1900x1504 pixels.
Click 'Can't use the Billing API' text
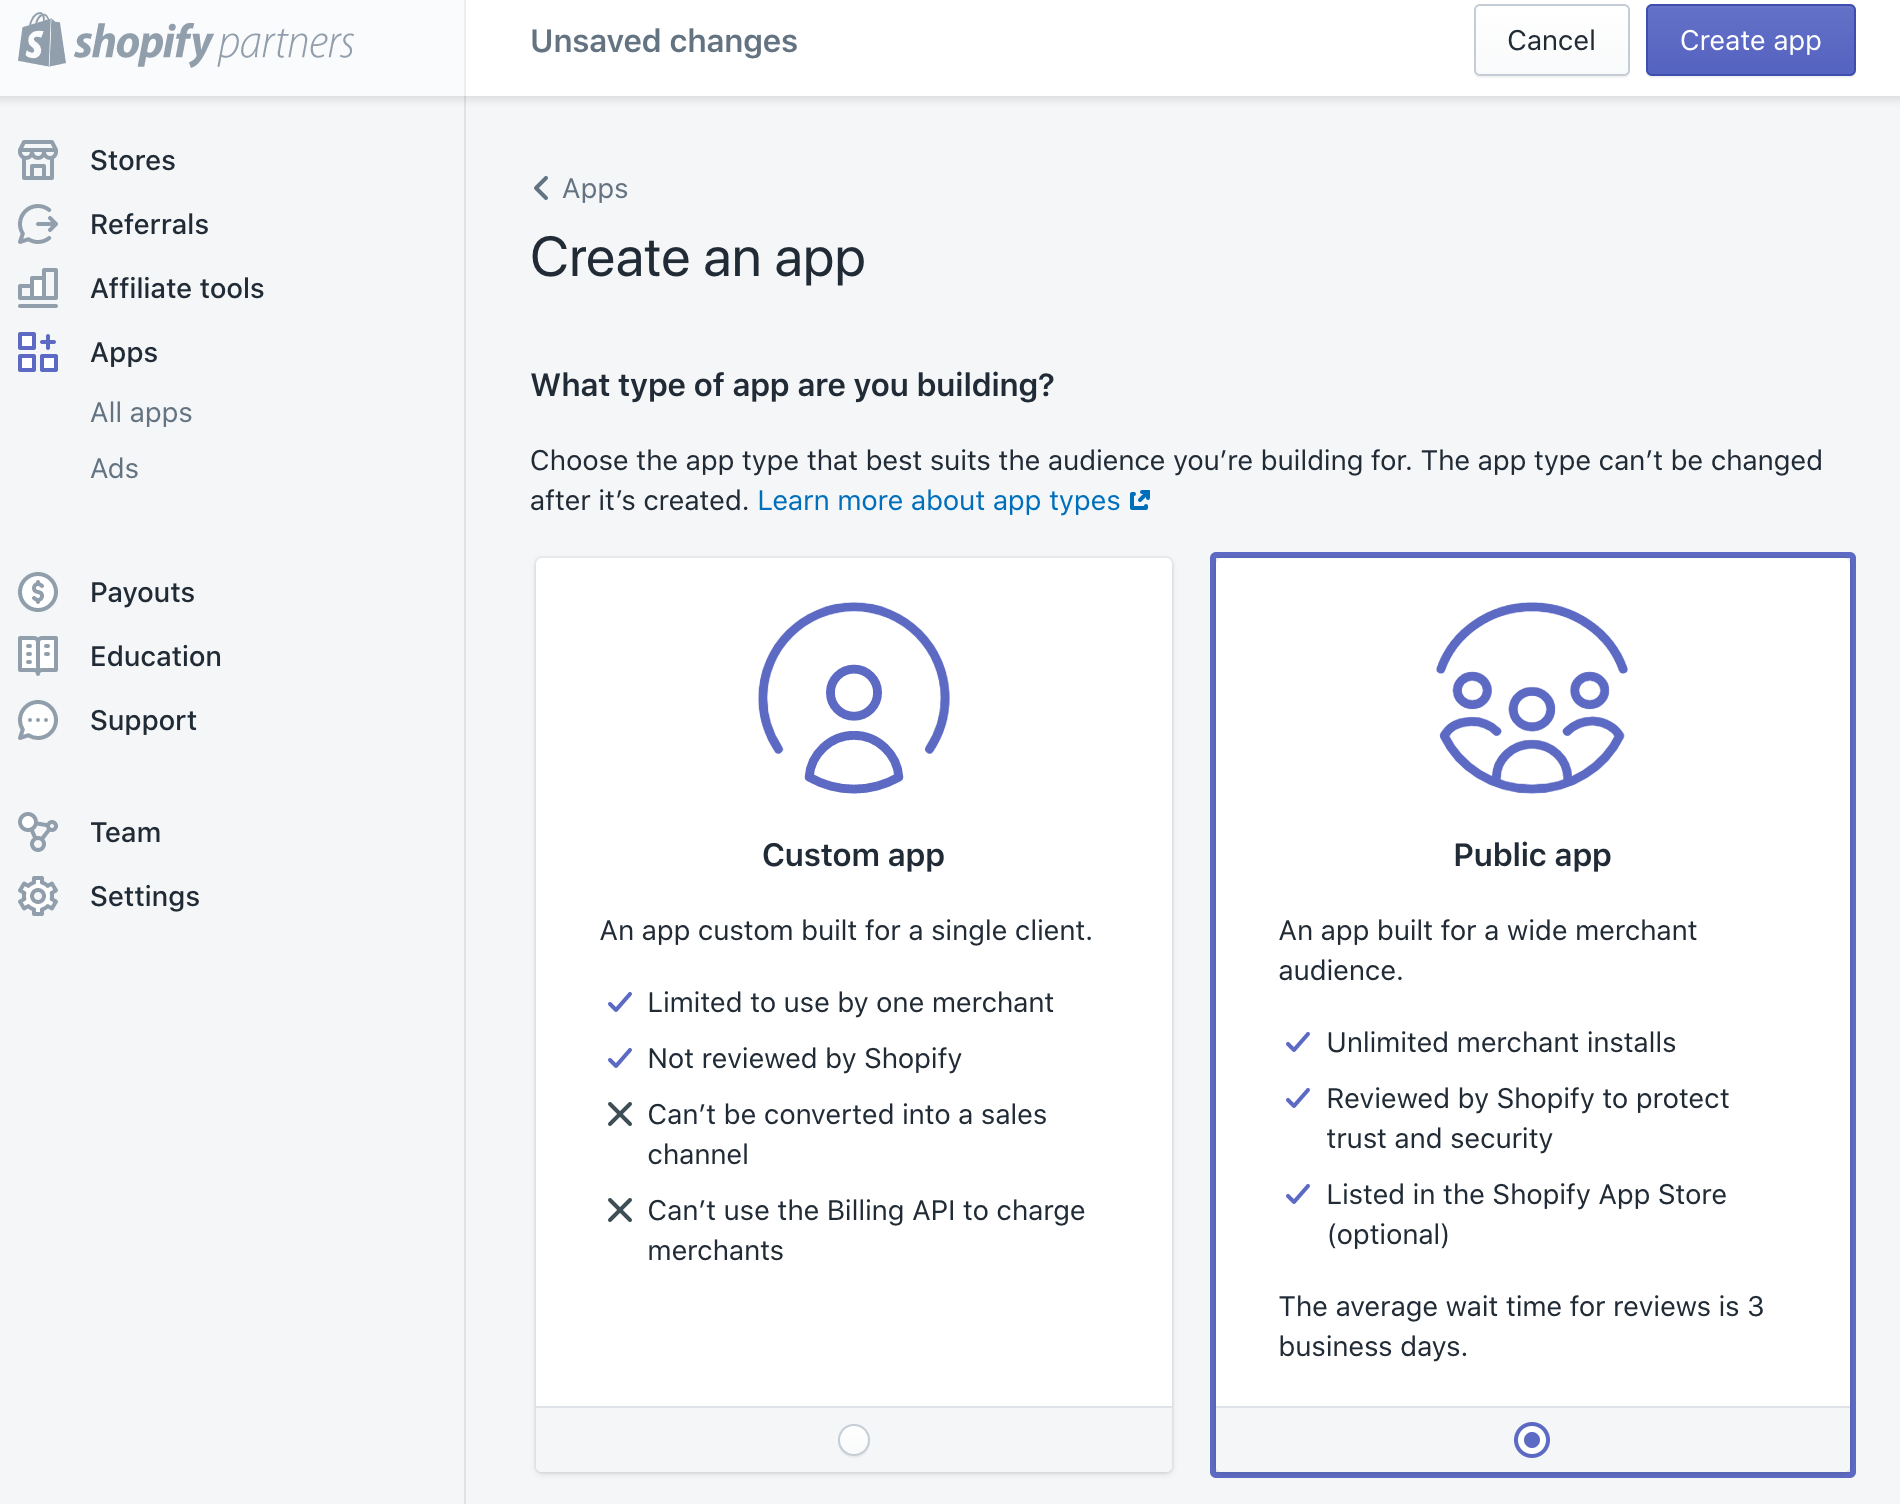click(866, 1230)
